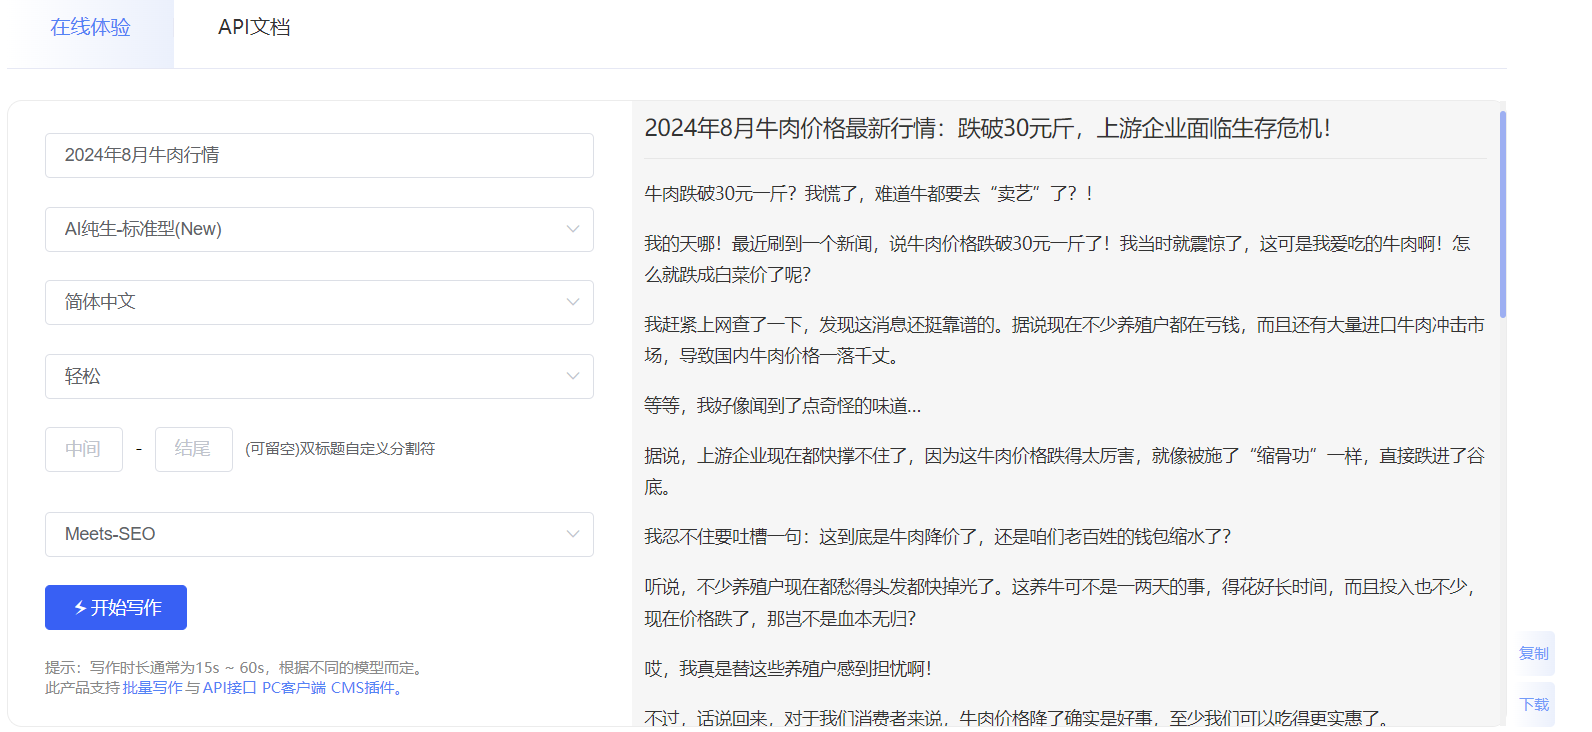
Task: Click the 结尾 separator input field
Action: coord(194,449)
